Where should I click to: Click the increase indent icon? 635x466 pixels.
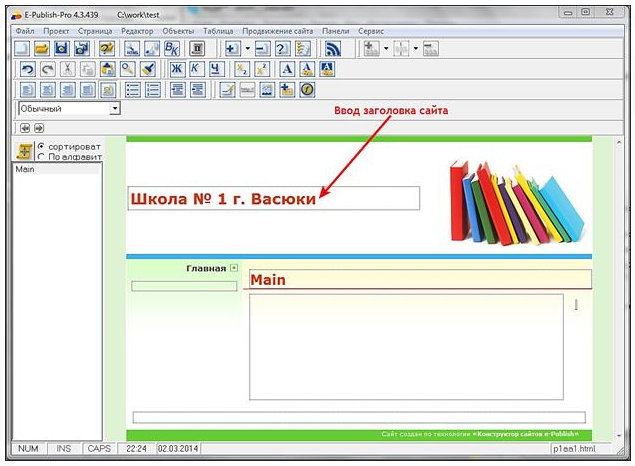pos(198,90)
